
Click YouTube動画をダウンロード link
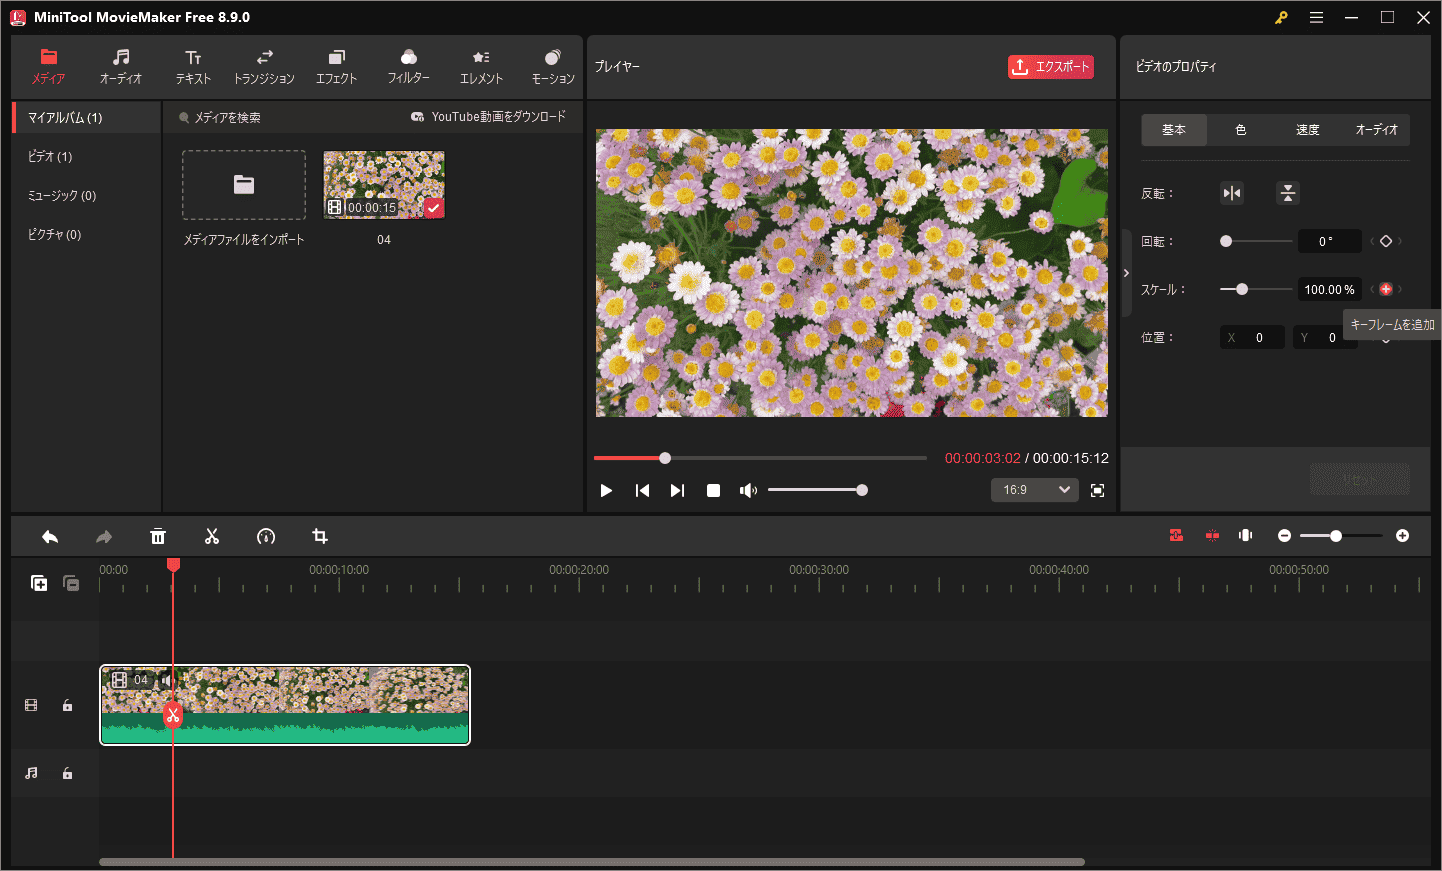488,117
